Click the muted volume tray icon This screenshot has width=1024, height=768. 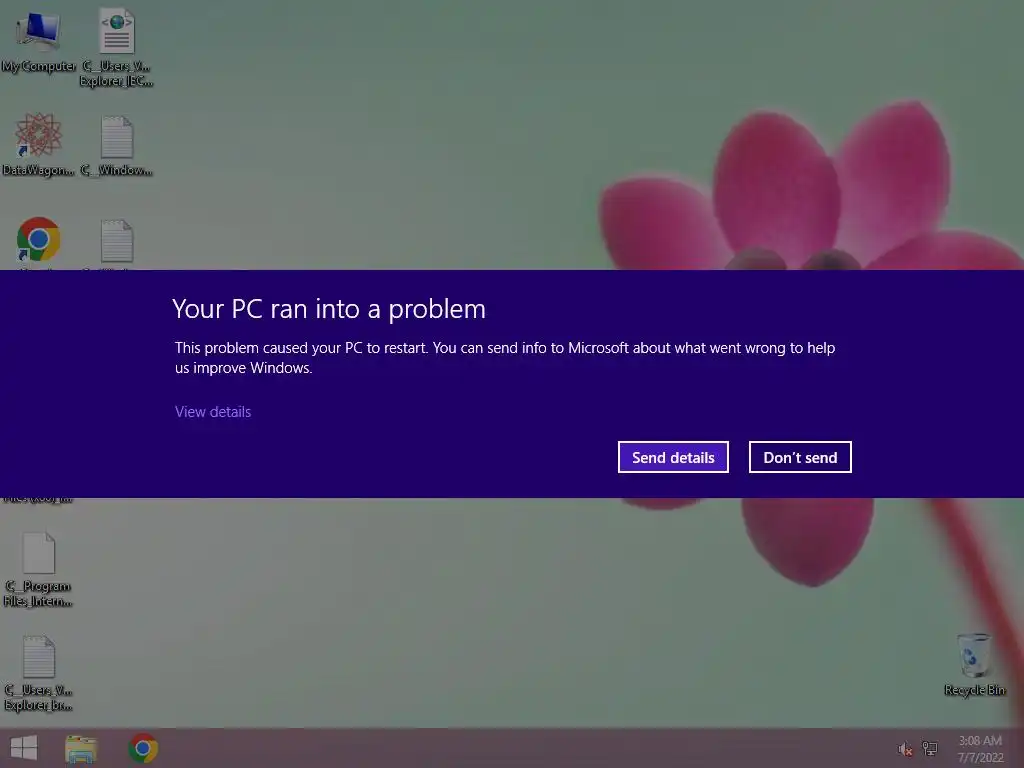(x=905, y=749)
